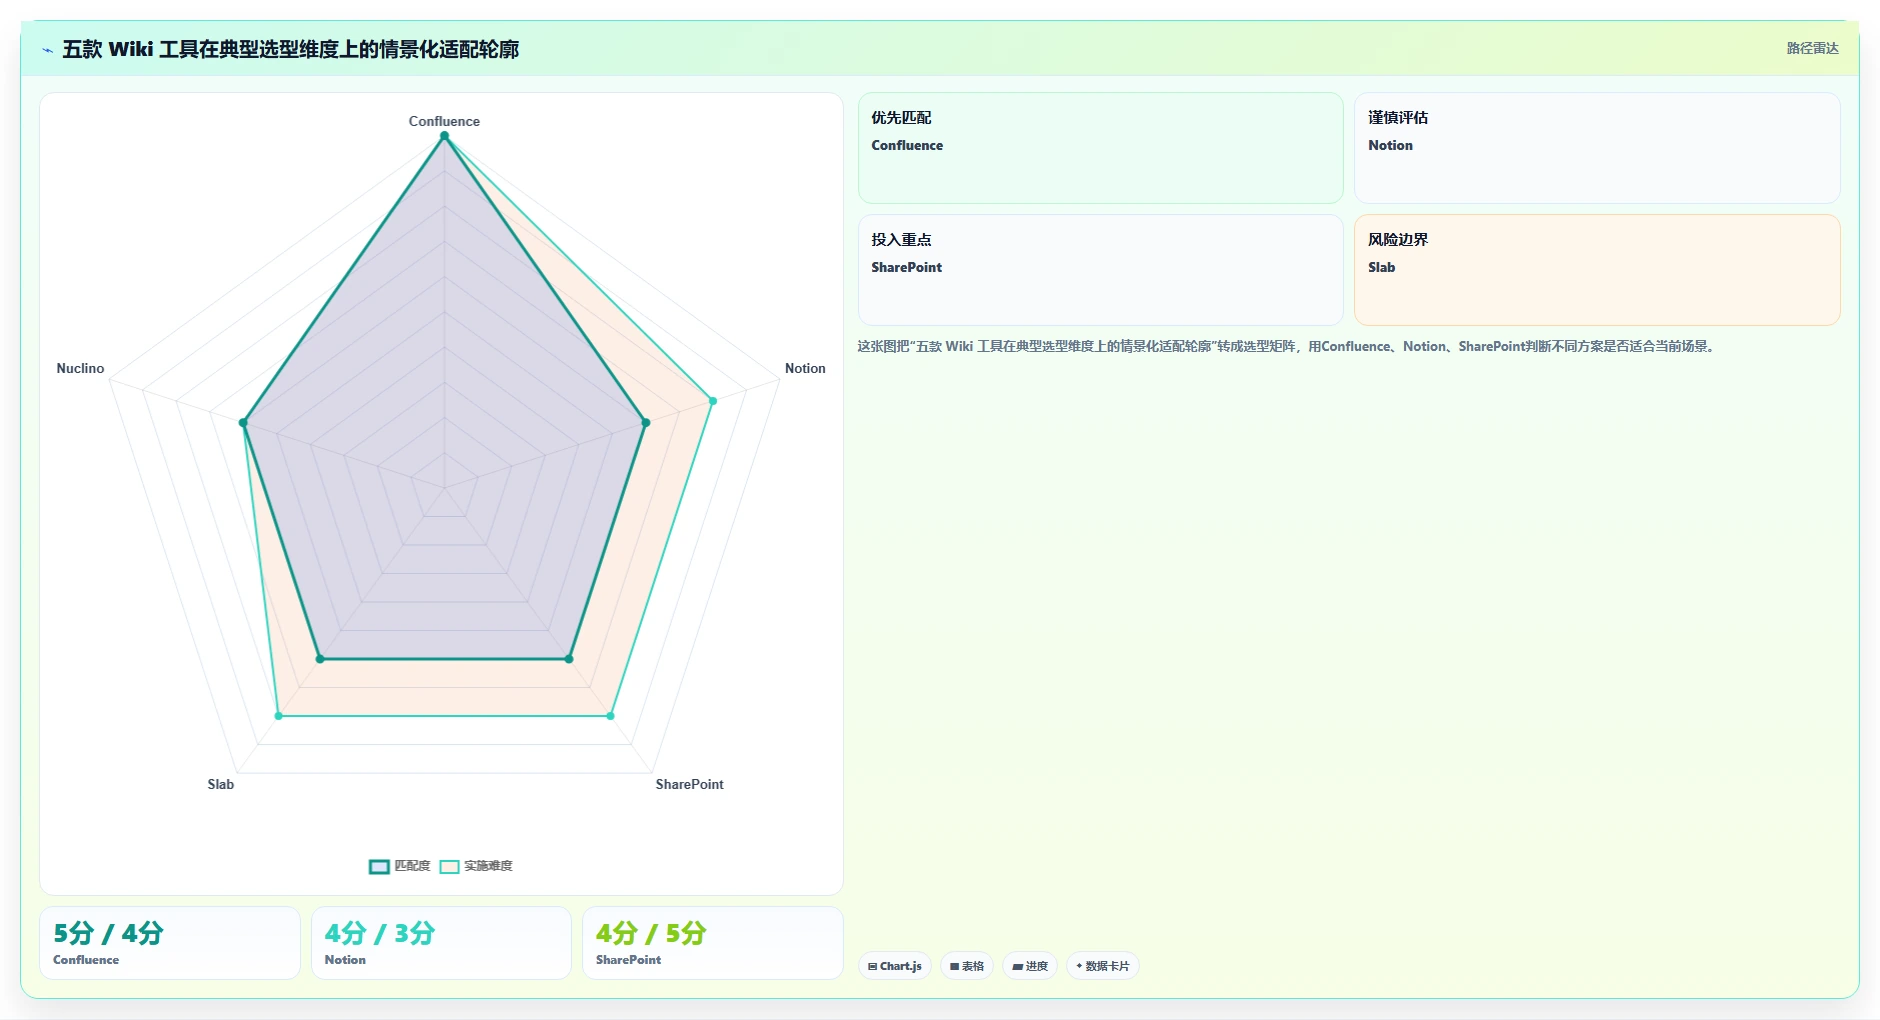
Task: Click the 4分 / 3分 Notion score card
Action: click(441, 943)
